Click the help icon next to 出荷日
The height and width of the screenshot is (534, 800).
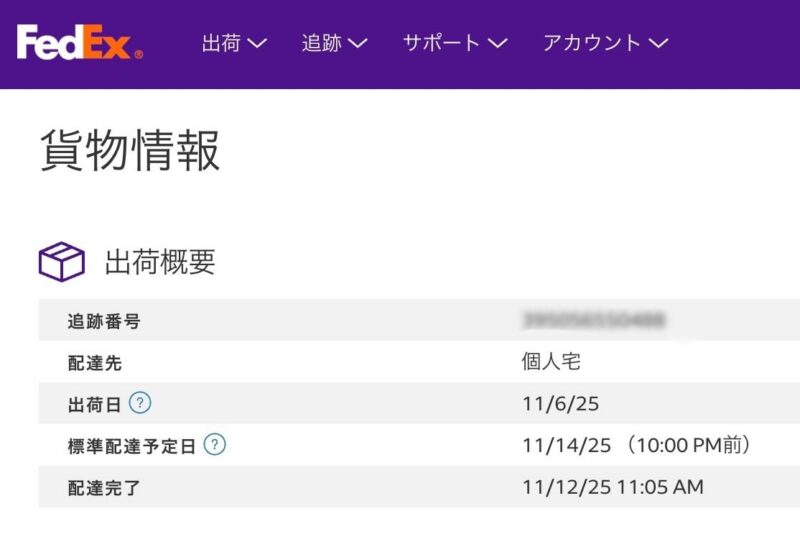141,403
